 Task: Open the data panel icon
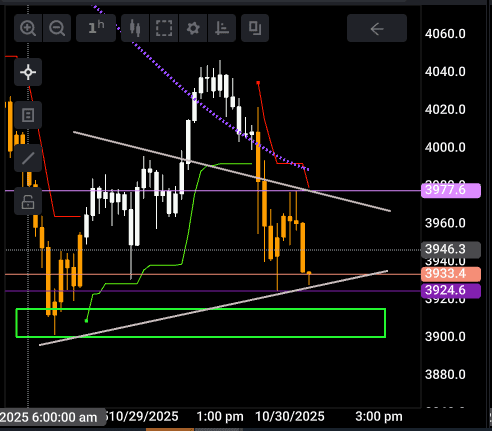[x=28, y=115]
